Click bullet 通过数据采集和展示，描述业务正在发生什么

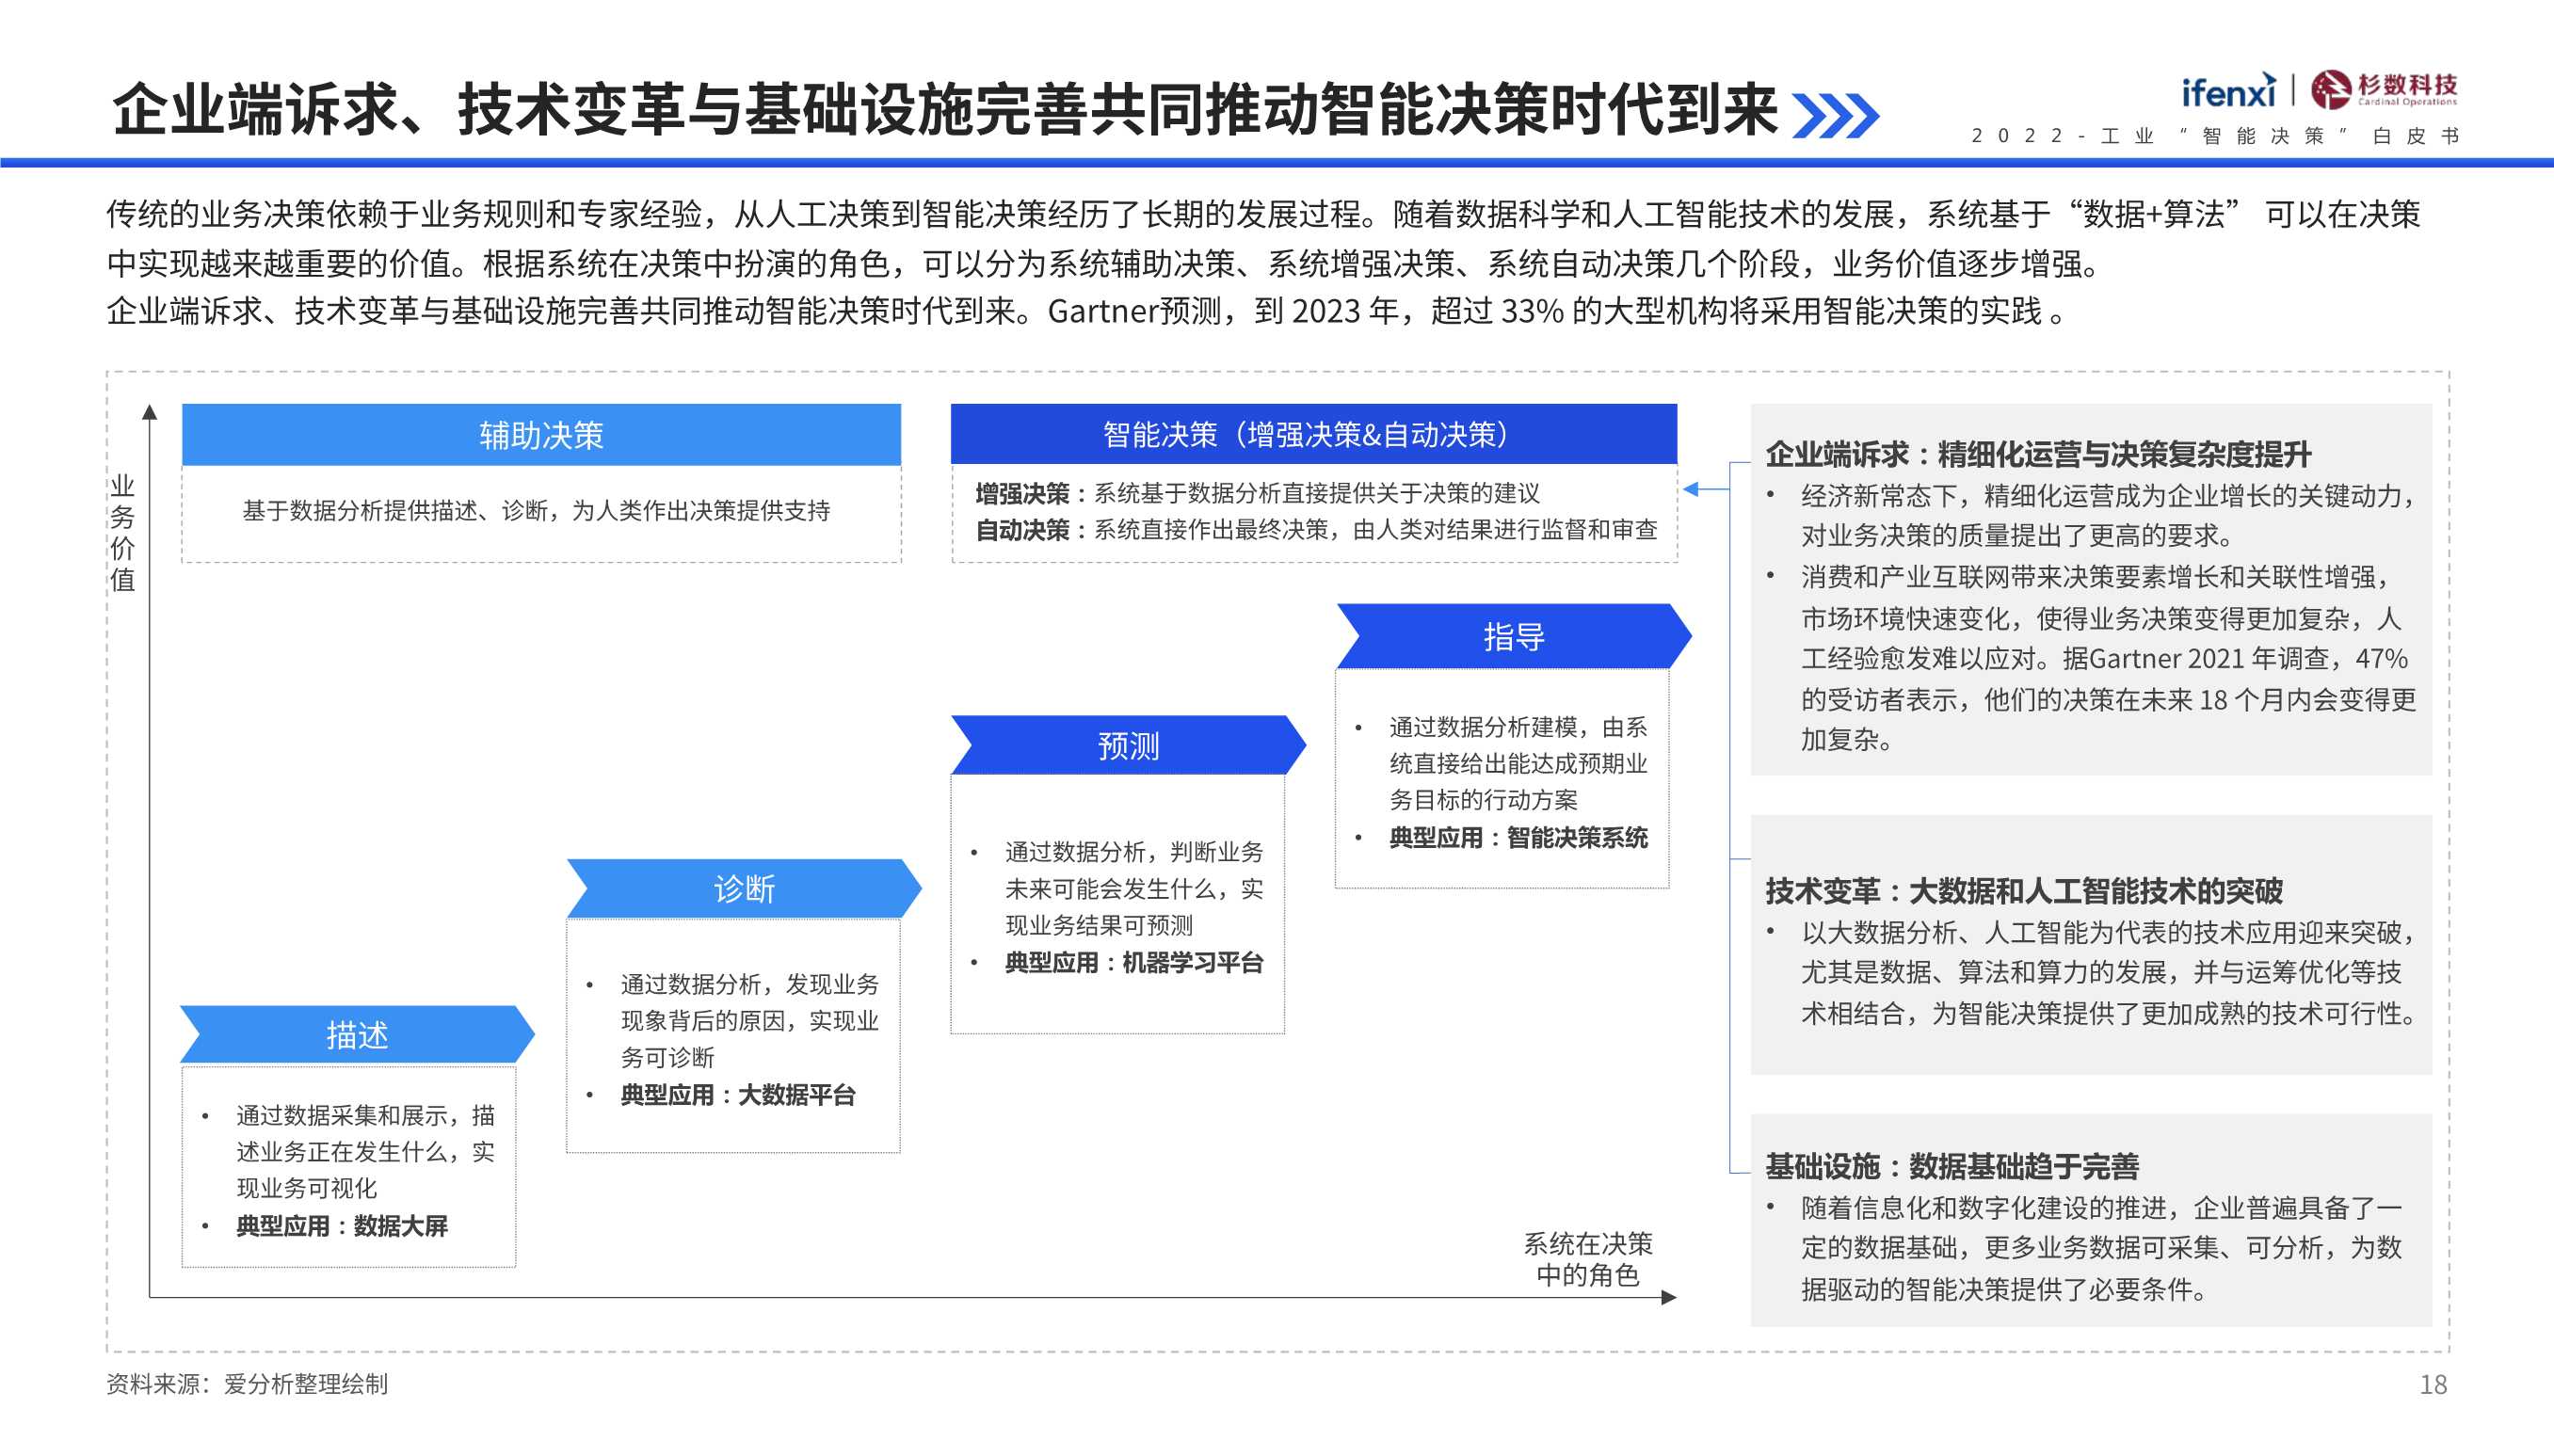[365, 1152]
